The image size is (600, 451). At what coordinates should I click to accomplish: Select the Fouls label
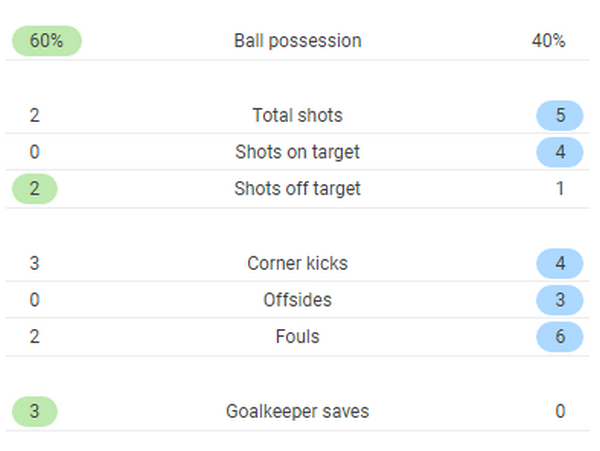tap(297, 337)
